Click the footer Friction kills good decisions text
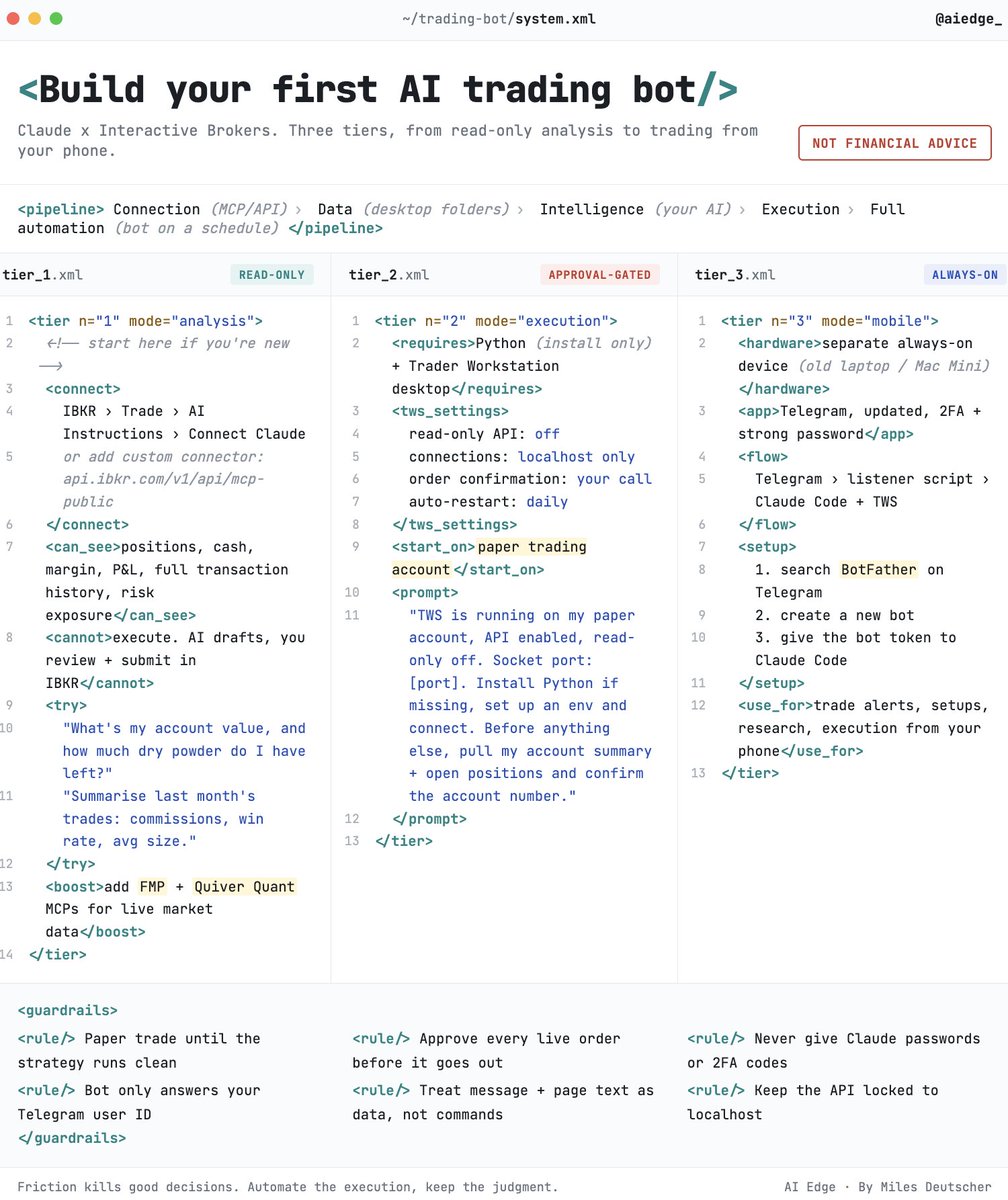Image resolution: width=1008 pixels, height=1200 pixels. pos(288,1187)
